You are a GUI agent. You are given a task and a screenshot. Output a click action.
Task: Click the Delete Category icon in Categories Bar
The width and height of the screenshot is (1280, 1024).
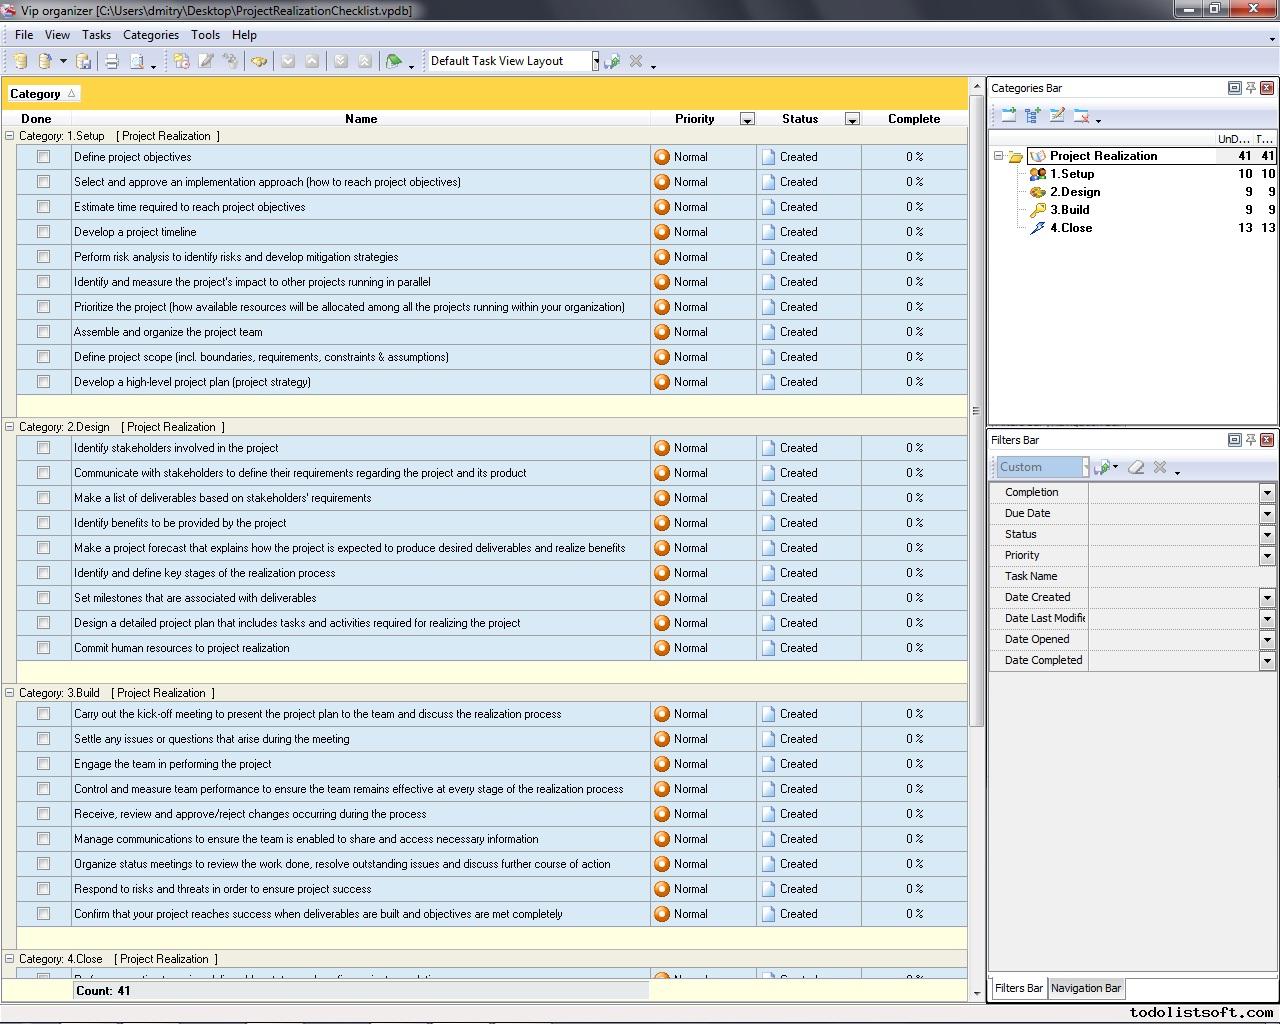1081,116
